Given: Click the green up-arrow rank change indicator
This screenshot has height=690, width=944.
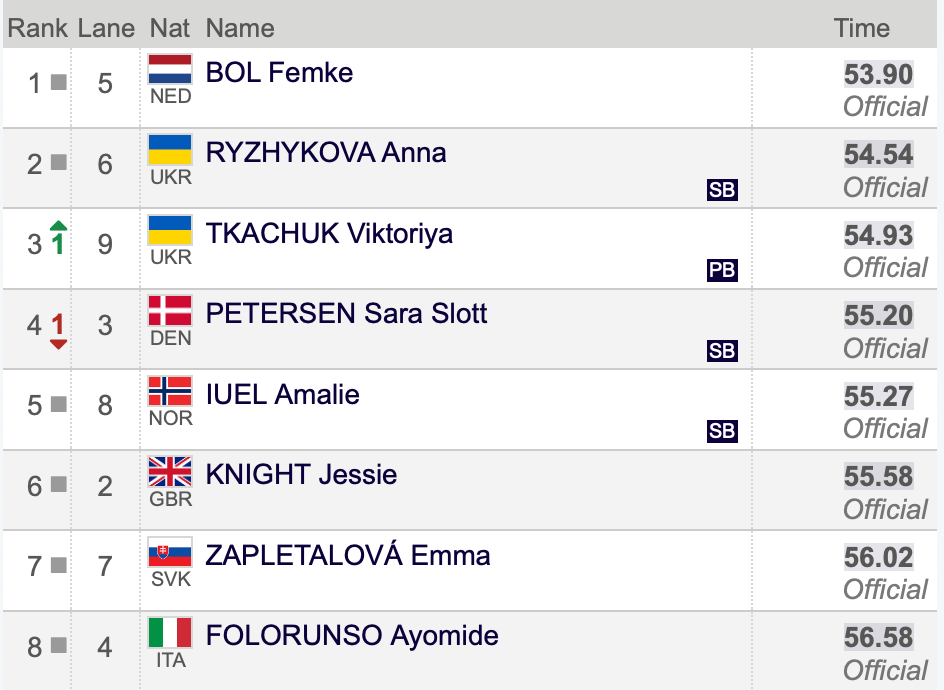Looking at the screenshot, I should (x=58, y=238).
